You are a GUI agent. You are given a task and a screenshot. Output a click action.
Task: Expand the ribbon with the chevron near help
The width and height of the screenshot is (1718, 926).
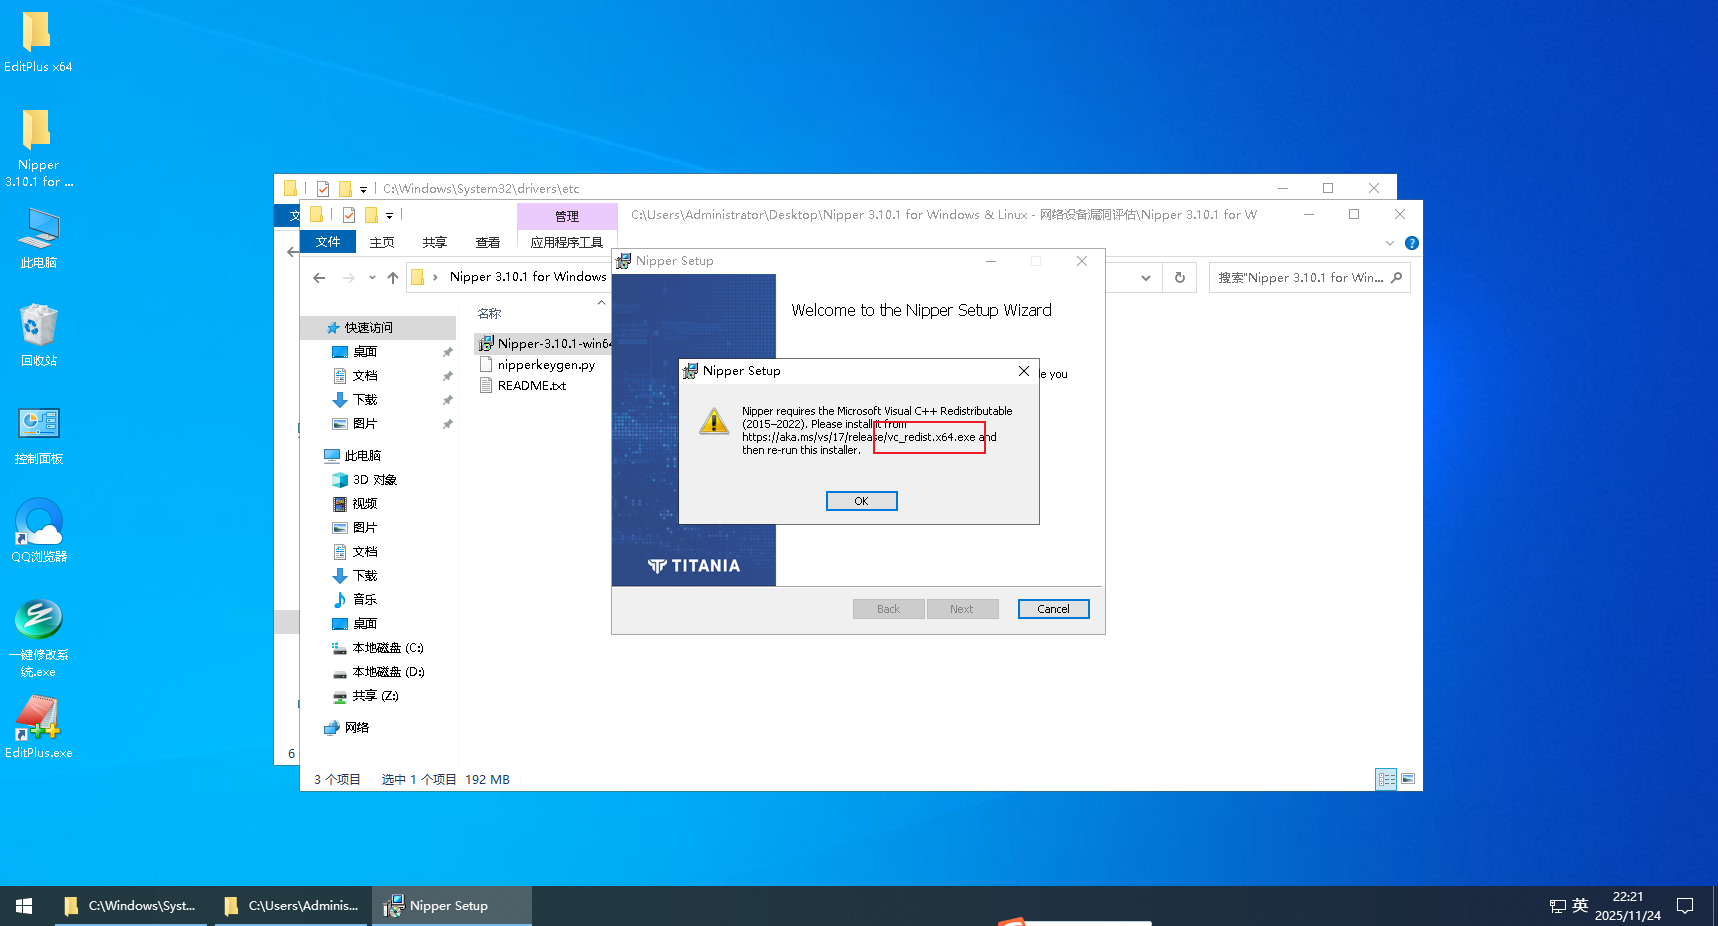pyautogui.click(x=1389, y=243)
